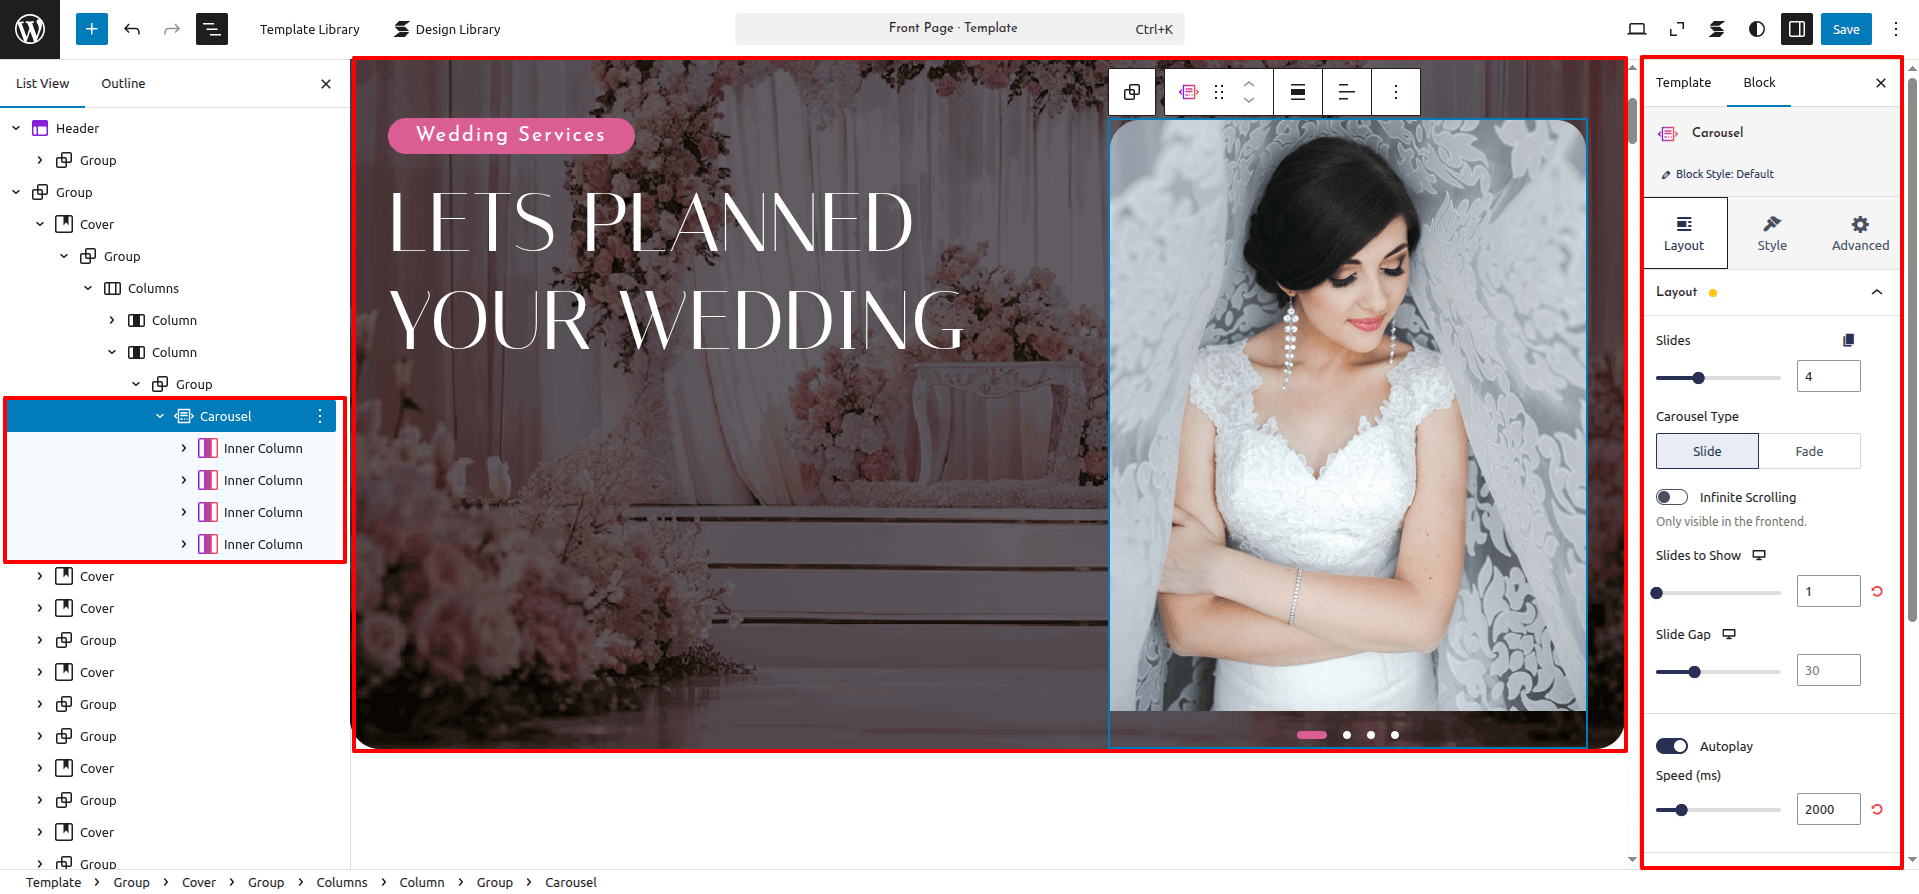Click the undo arrow icon
This screenshot has width=1919, height=894.
pos(132,29)
